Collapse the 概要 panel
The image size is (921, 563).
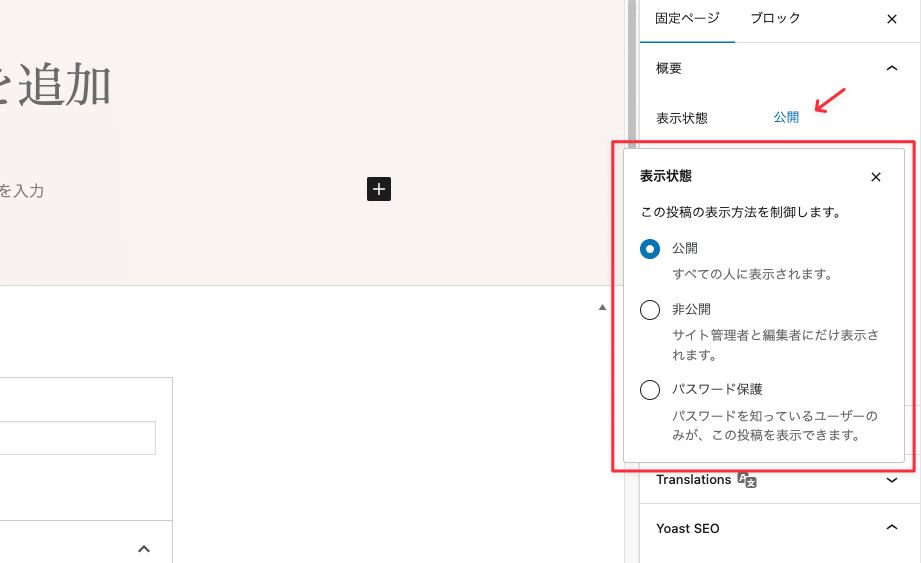pos(892,68)
